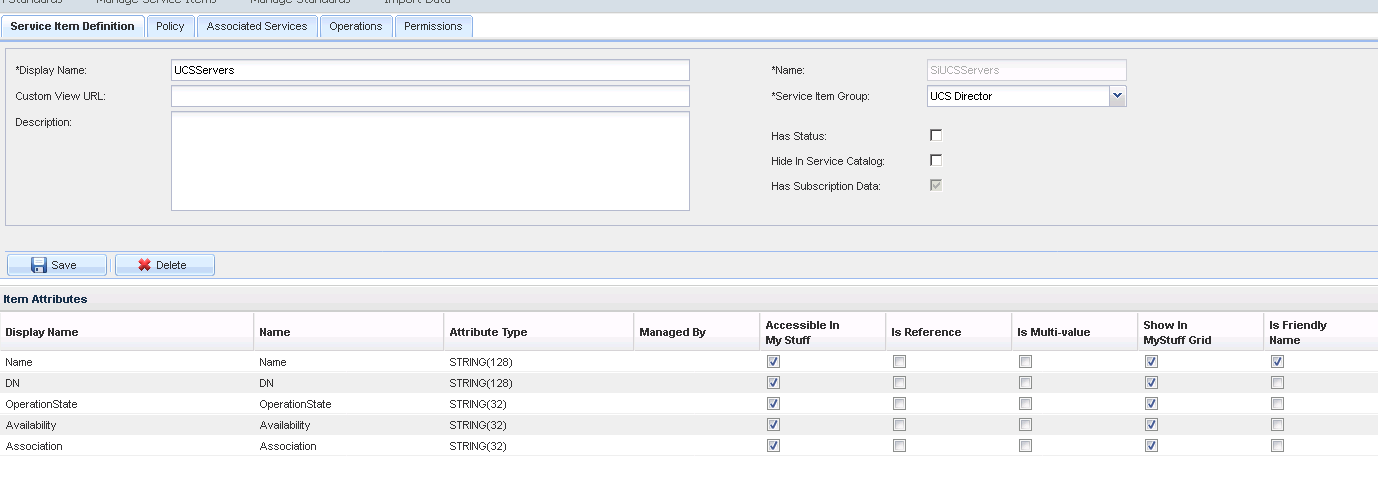The image size is (1378, 496).
Task: Click the Custom View URL field
Action: pos(430,96)
